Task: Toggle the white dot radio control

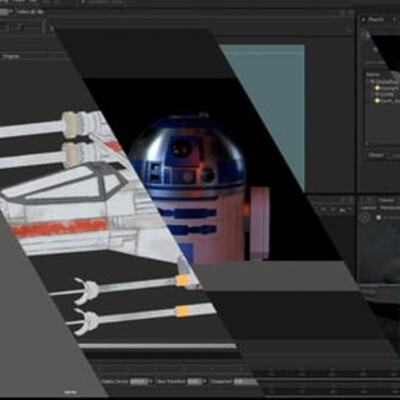Action: pos(379,217)
